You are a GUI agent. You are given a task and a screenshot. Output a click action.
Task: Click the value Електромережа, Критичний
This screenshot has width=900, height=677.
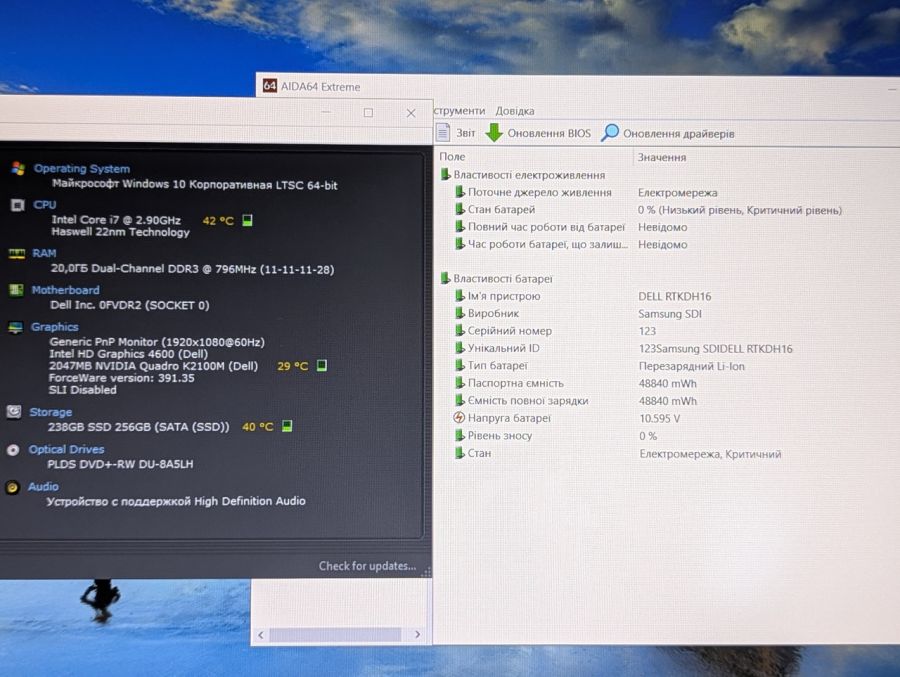[x=710, y=454]
